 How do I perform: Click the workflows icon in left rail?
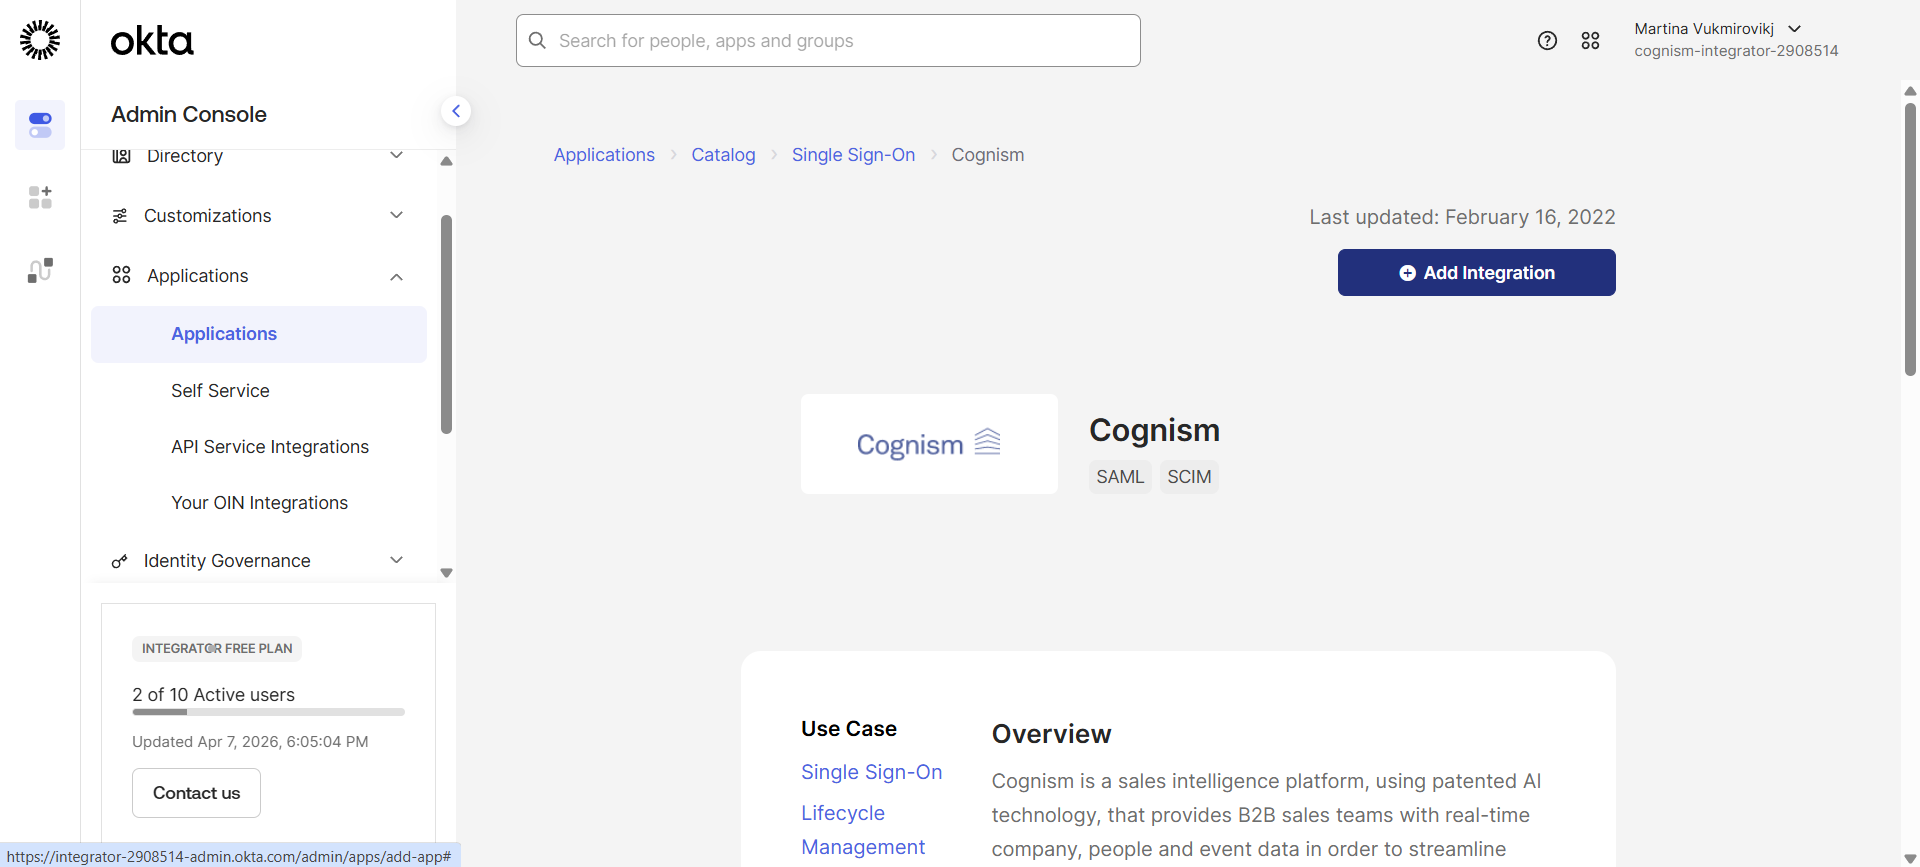pyautogui.click(x=40, y=270)
